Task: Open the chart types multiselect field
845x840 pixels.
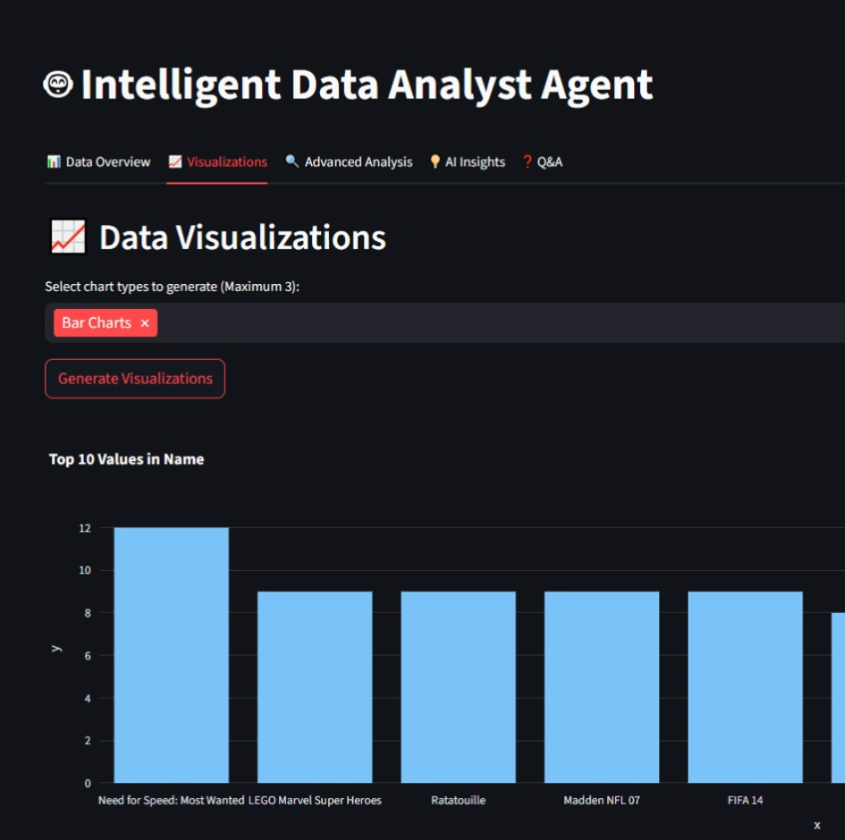Action: (500, 323)
